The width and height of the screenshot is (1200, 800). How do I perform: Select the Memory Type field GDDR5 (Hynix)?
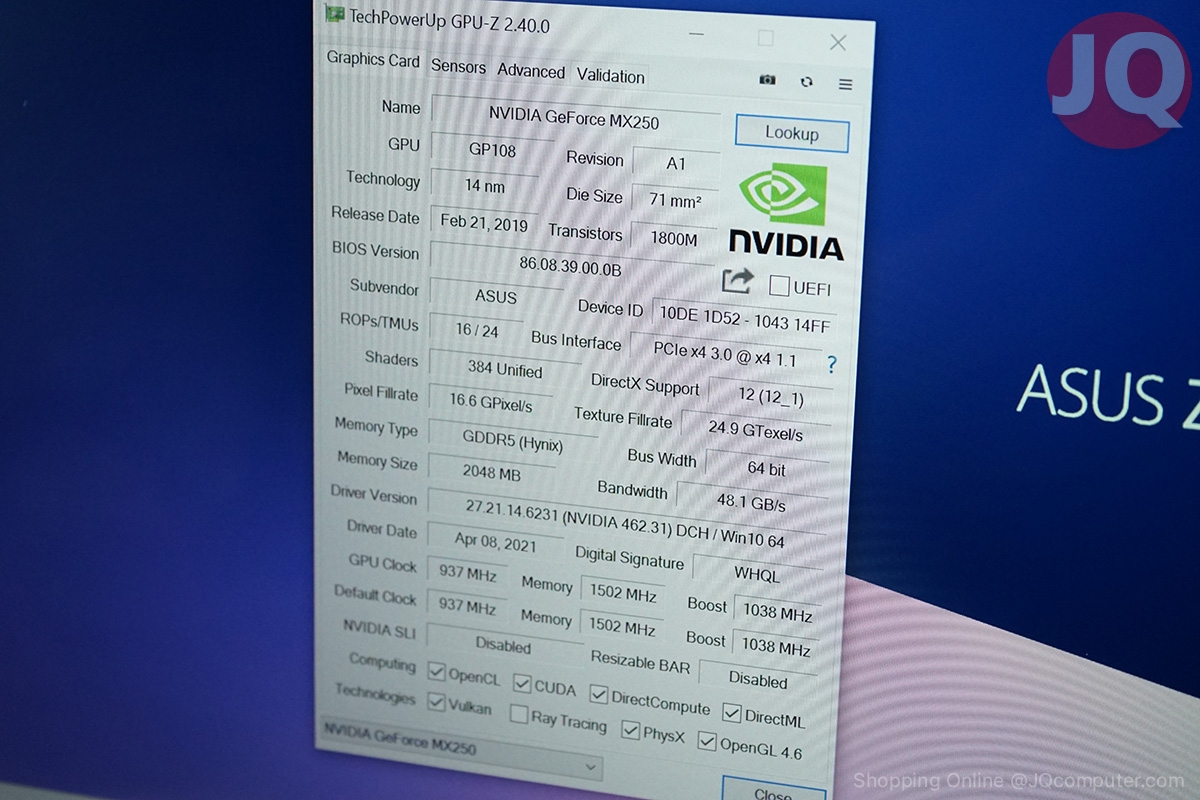point(512,440)
